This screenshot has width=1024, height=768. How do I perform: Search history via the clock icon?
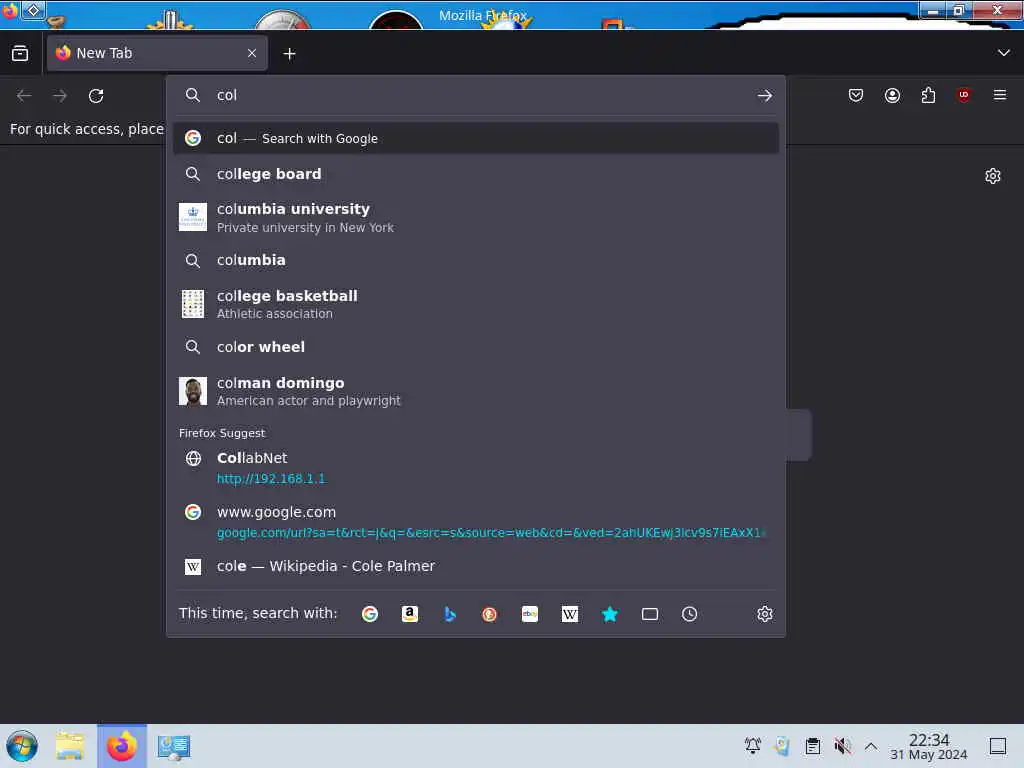click(689, 614)
